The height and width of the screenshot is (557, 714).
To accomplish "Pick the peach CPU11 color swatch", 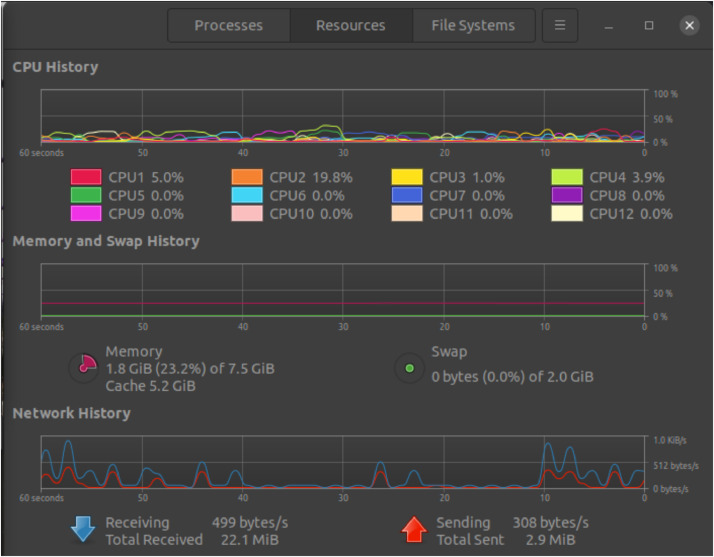I will coord(407,213).
